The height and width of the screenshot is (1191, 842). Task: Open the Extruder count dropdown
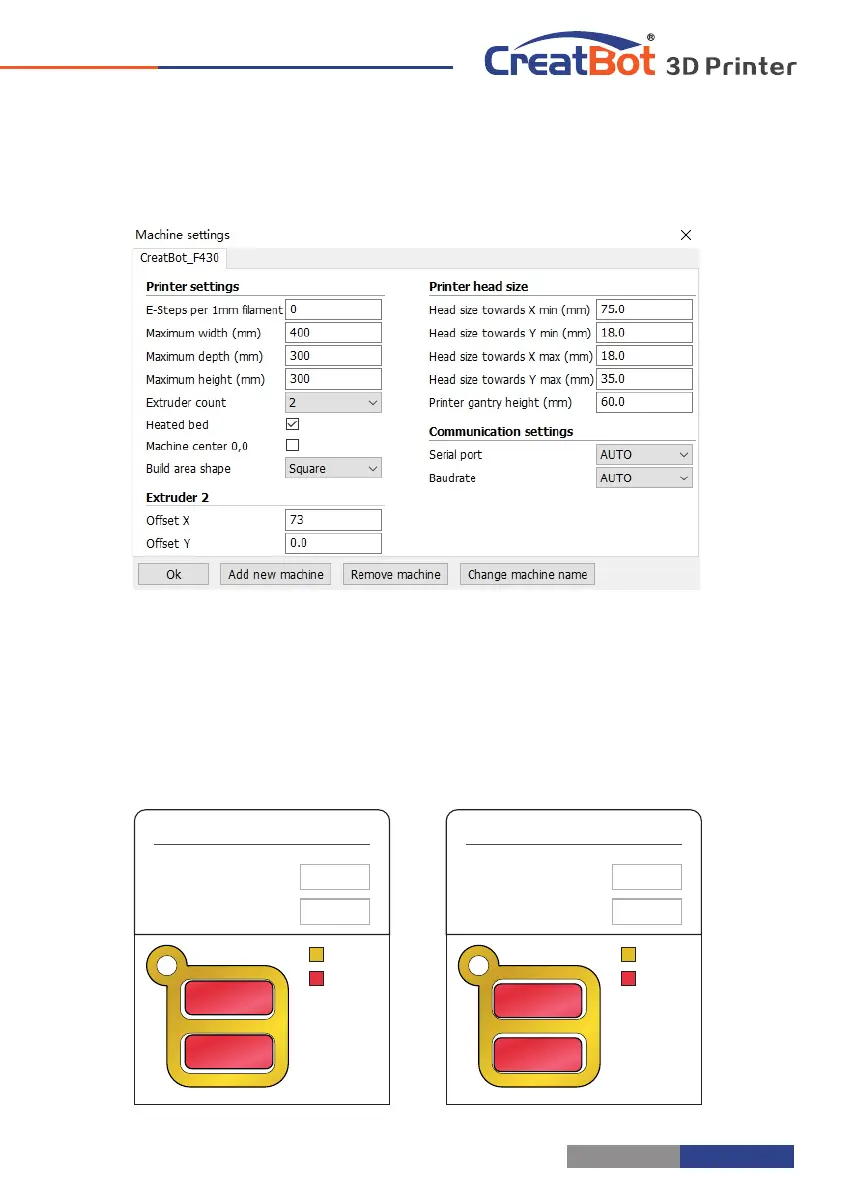click(x=333, y=403)
